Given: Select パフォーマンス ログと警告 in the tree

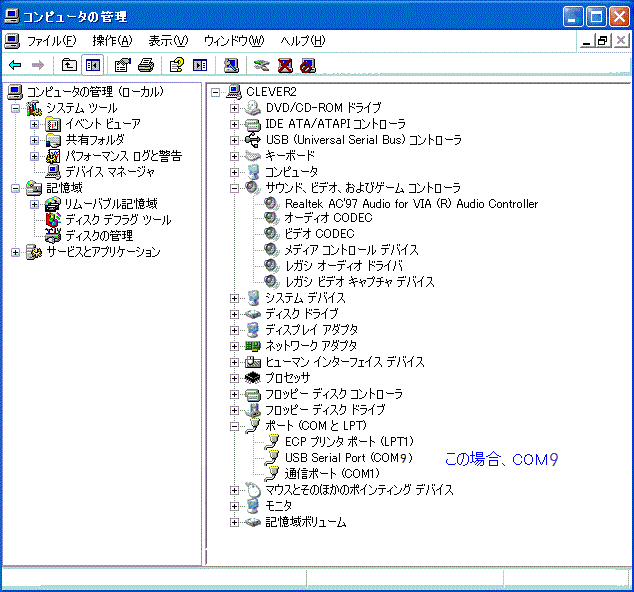Looking at the screenshot, I should point(124,156).
